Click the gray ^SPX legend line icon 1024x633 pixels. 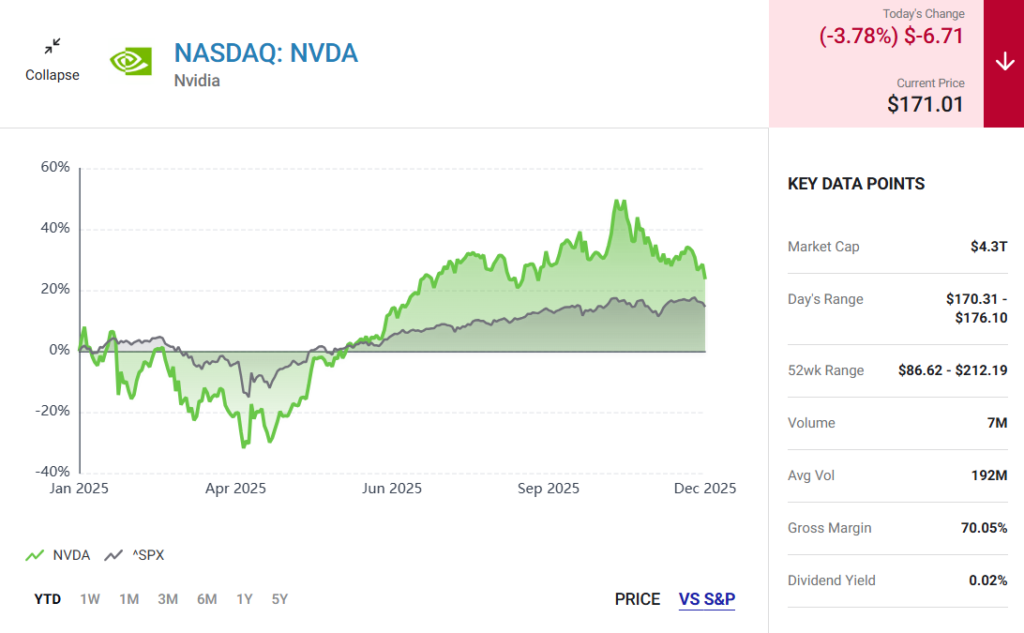(x=114, y=555)
